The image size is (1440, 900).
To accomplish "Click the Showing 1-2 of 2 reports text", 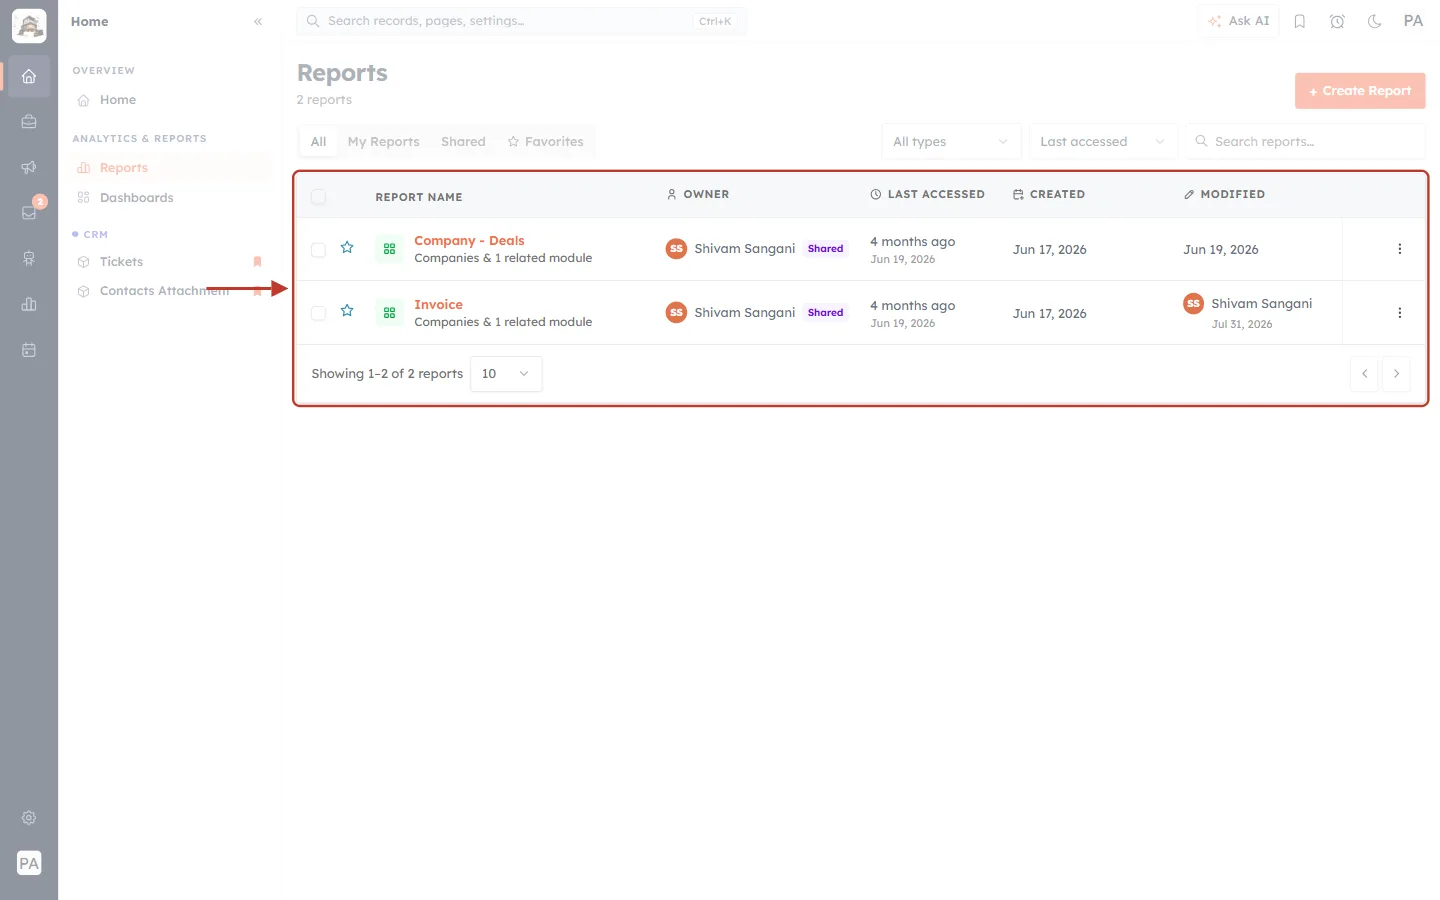I will pos(387,374).
